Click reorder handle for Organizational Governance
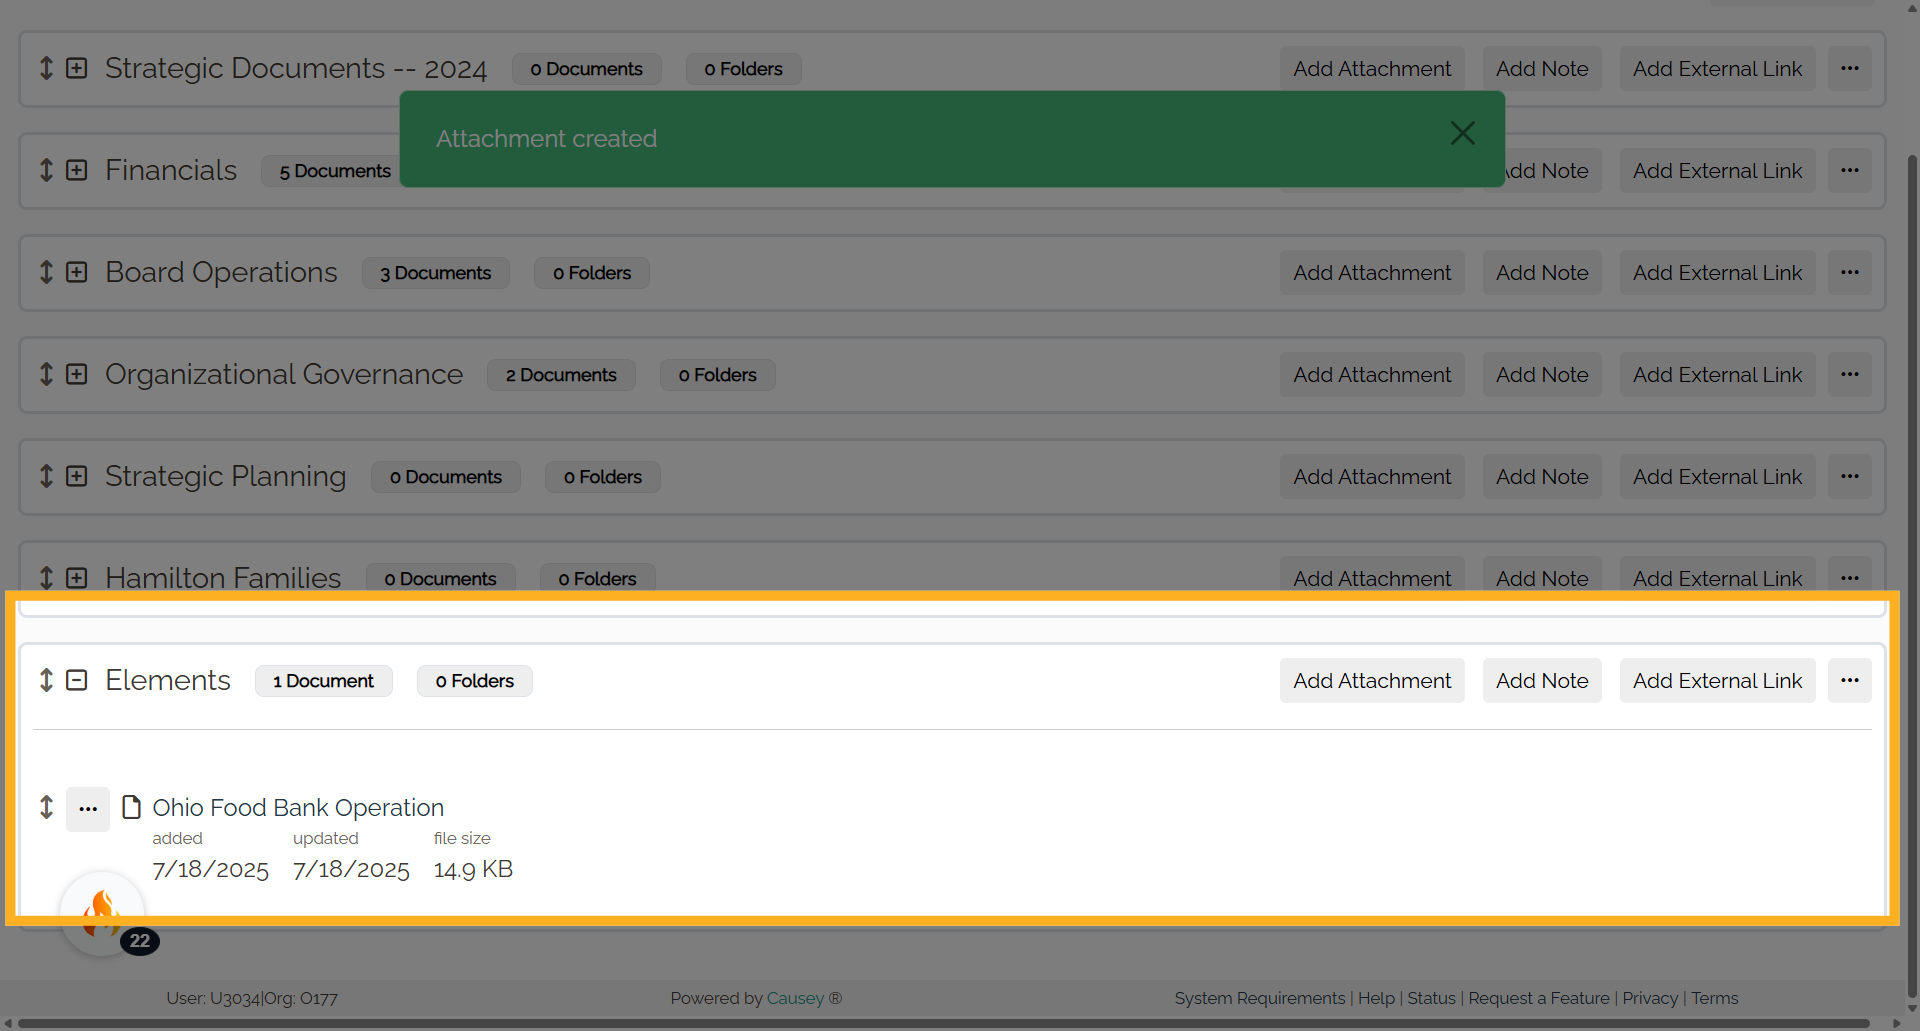This screenshot has height=1031, width=1920. pyautogui.click(x=46, y=374)
